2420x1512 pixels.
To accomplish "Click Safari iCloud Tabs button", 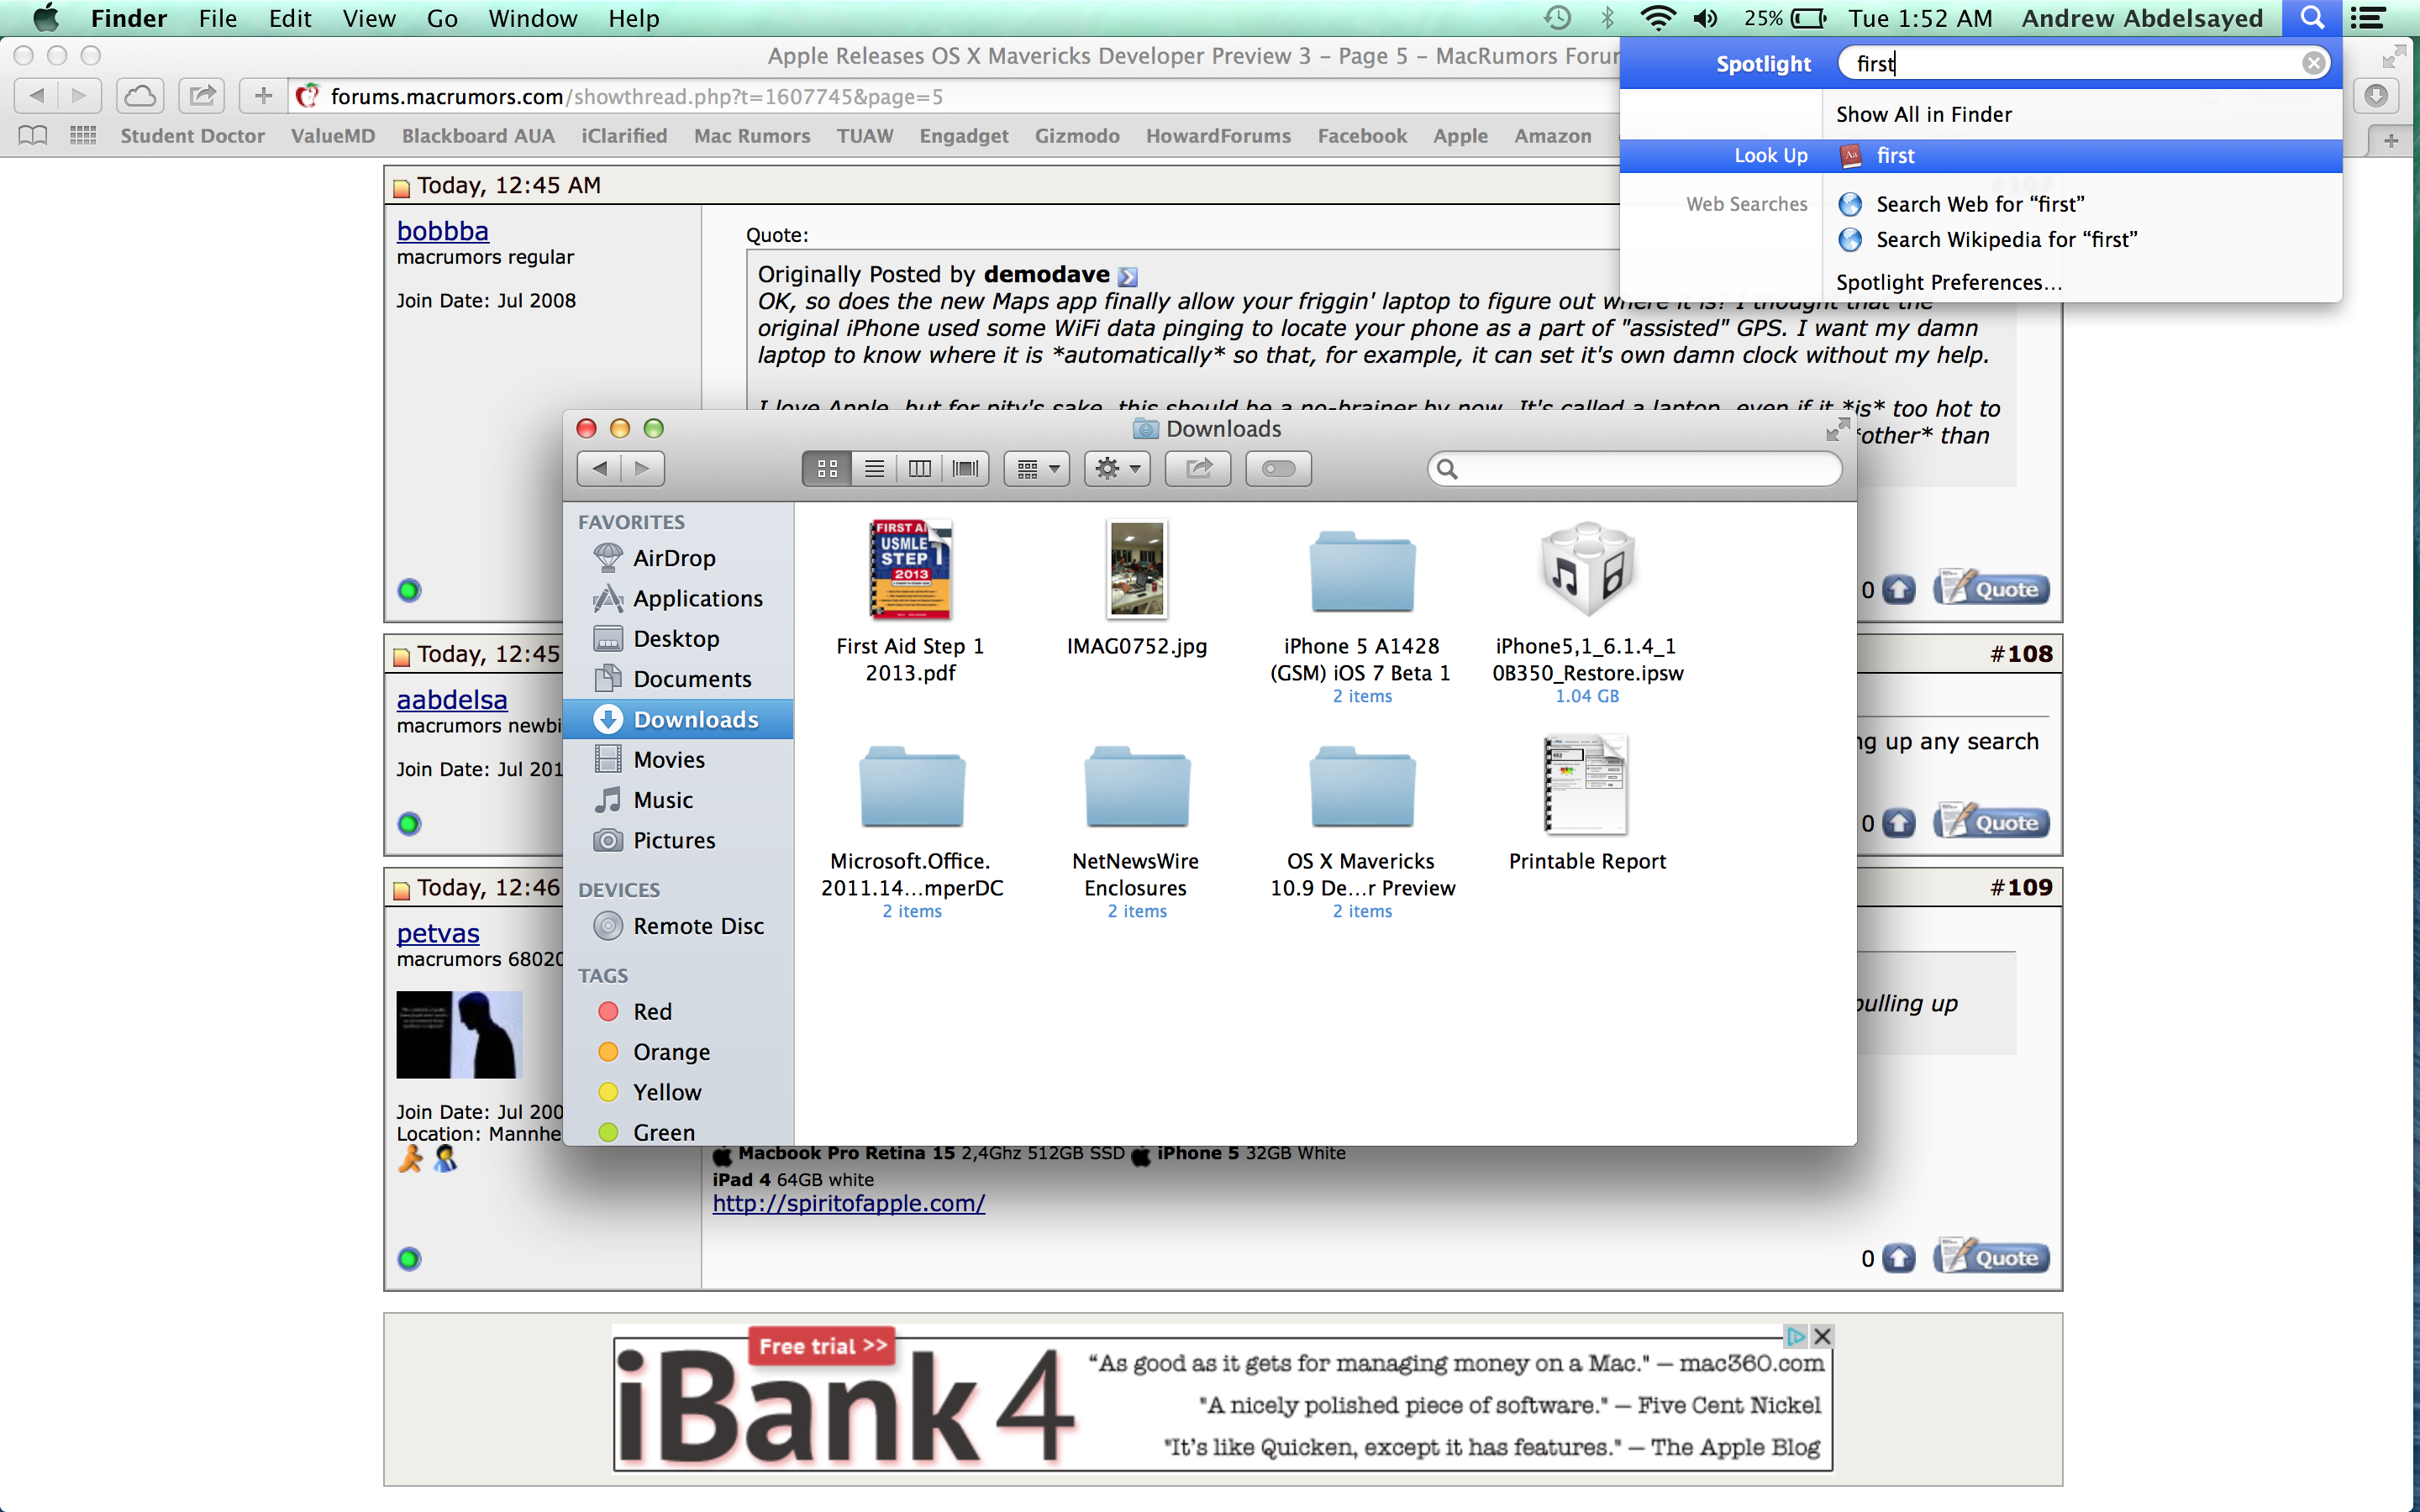I will click(141, 96).
